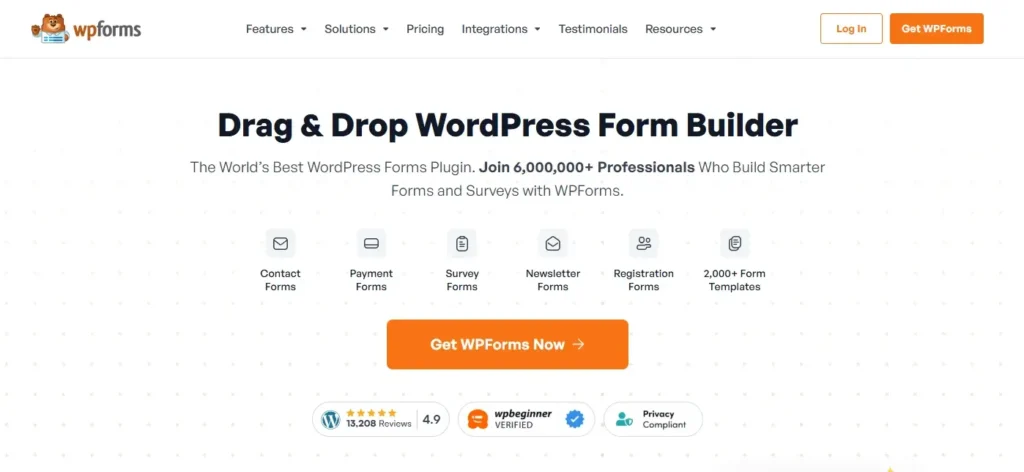Screen dimensions: 1024x472
Task: Click the 13,208 Reviews rating text
Action: 379,424
